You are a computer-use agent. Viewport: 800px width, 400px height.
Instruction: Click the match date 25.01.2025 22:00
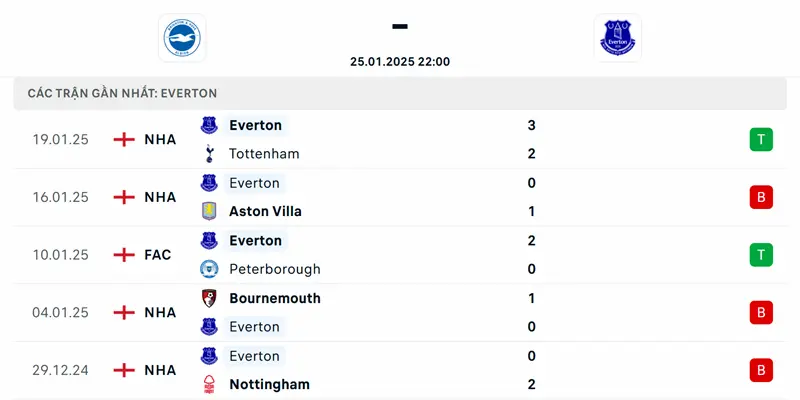tap(400, 61)
